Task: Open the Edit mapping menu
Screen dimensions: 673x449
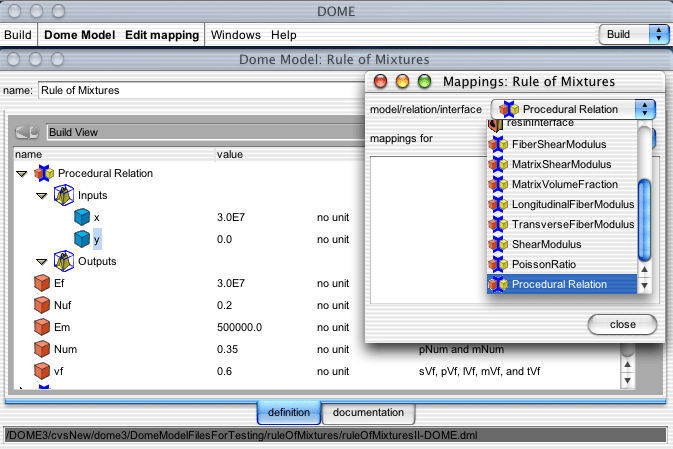Action: [x=162, y=35]
